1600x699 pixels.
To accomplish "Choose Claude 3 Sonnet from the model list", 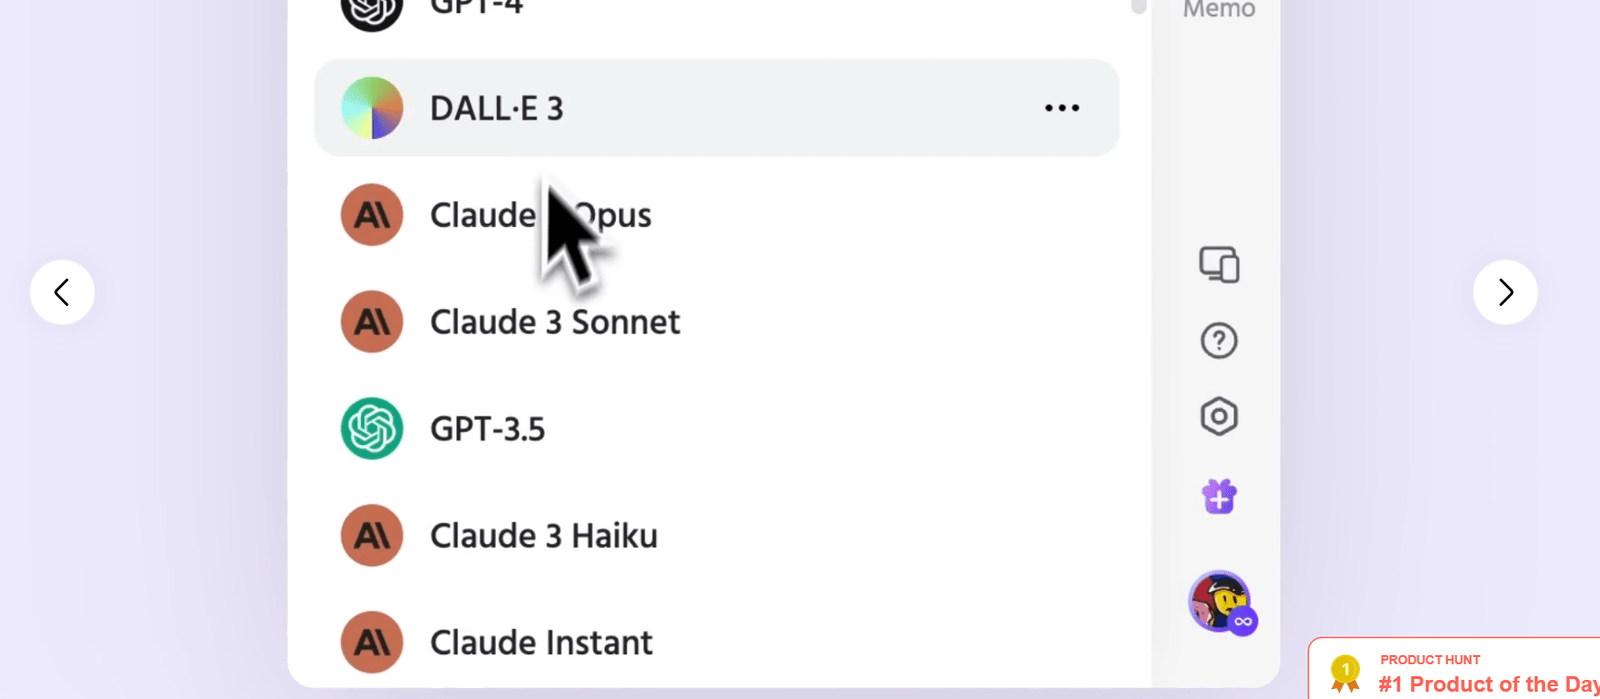I will click(555, 322).
